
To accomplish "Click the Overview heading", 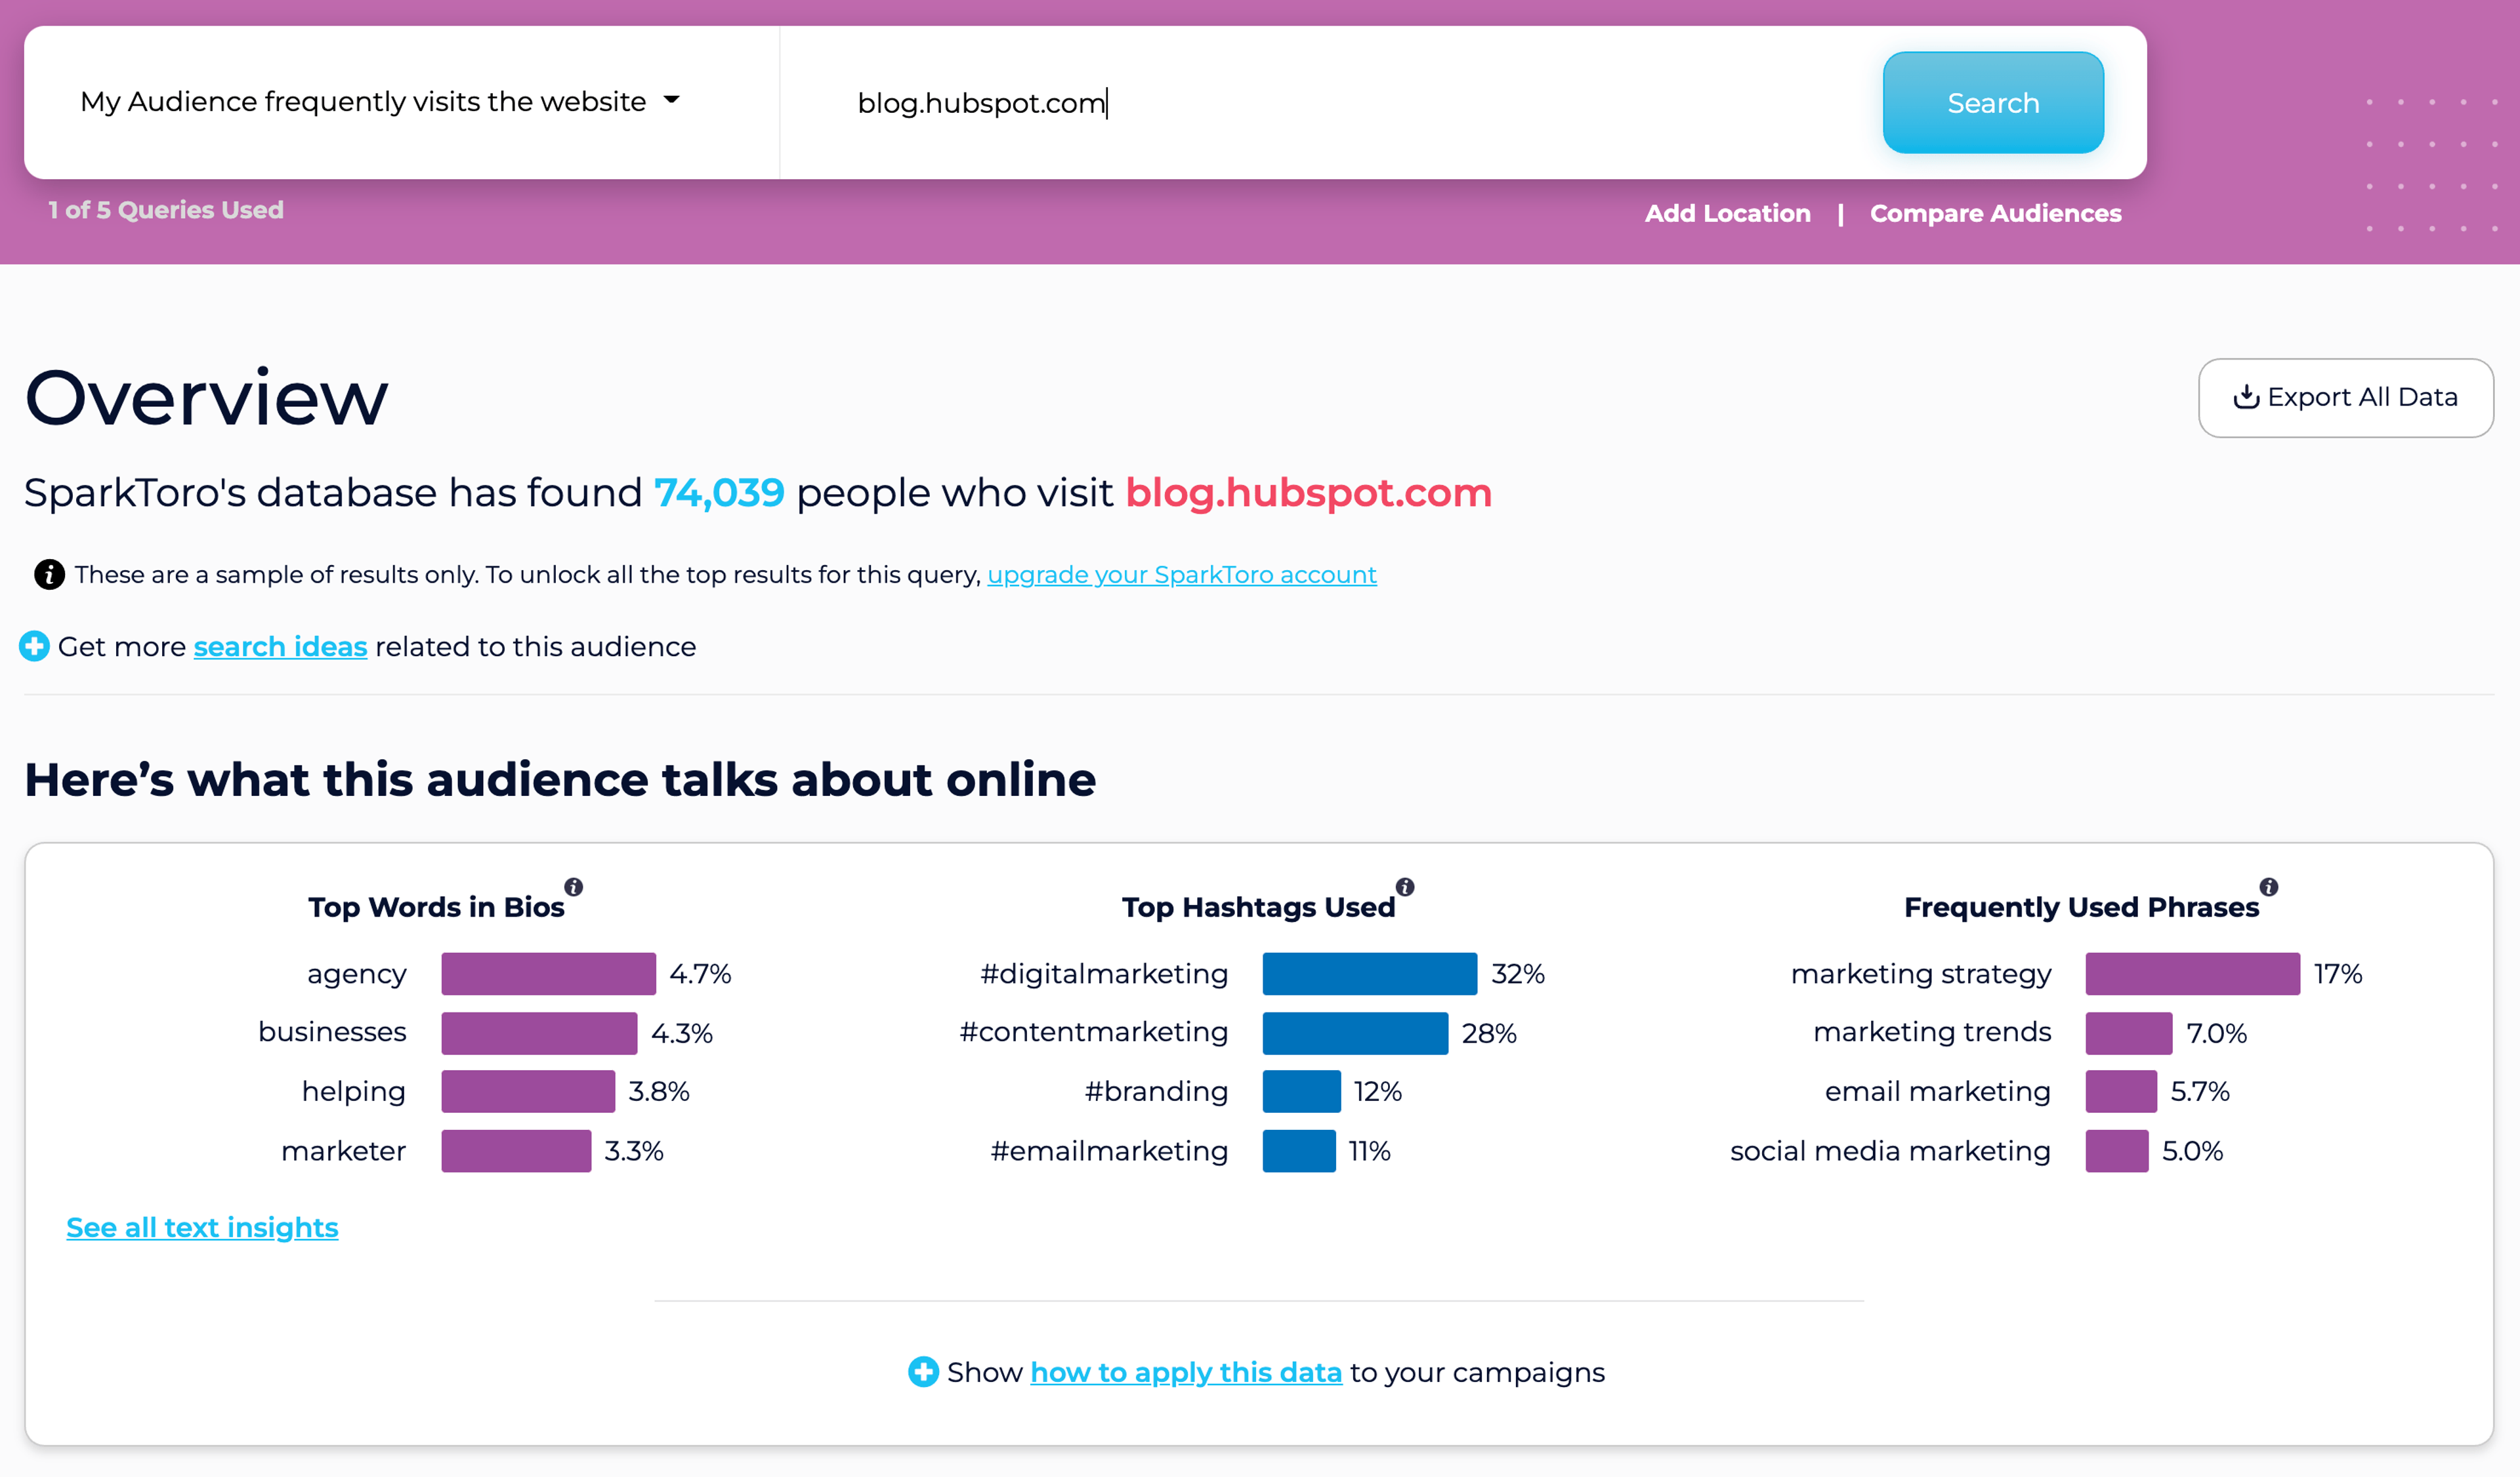I will pyautogui.click(x=206, y=398).
